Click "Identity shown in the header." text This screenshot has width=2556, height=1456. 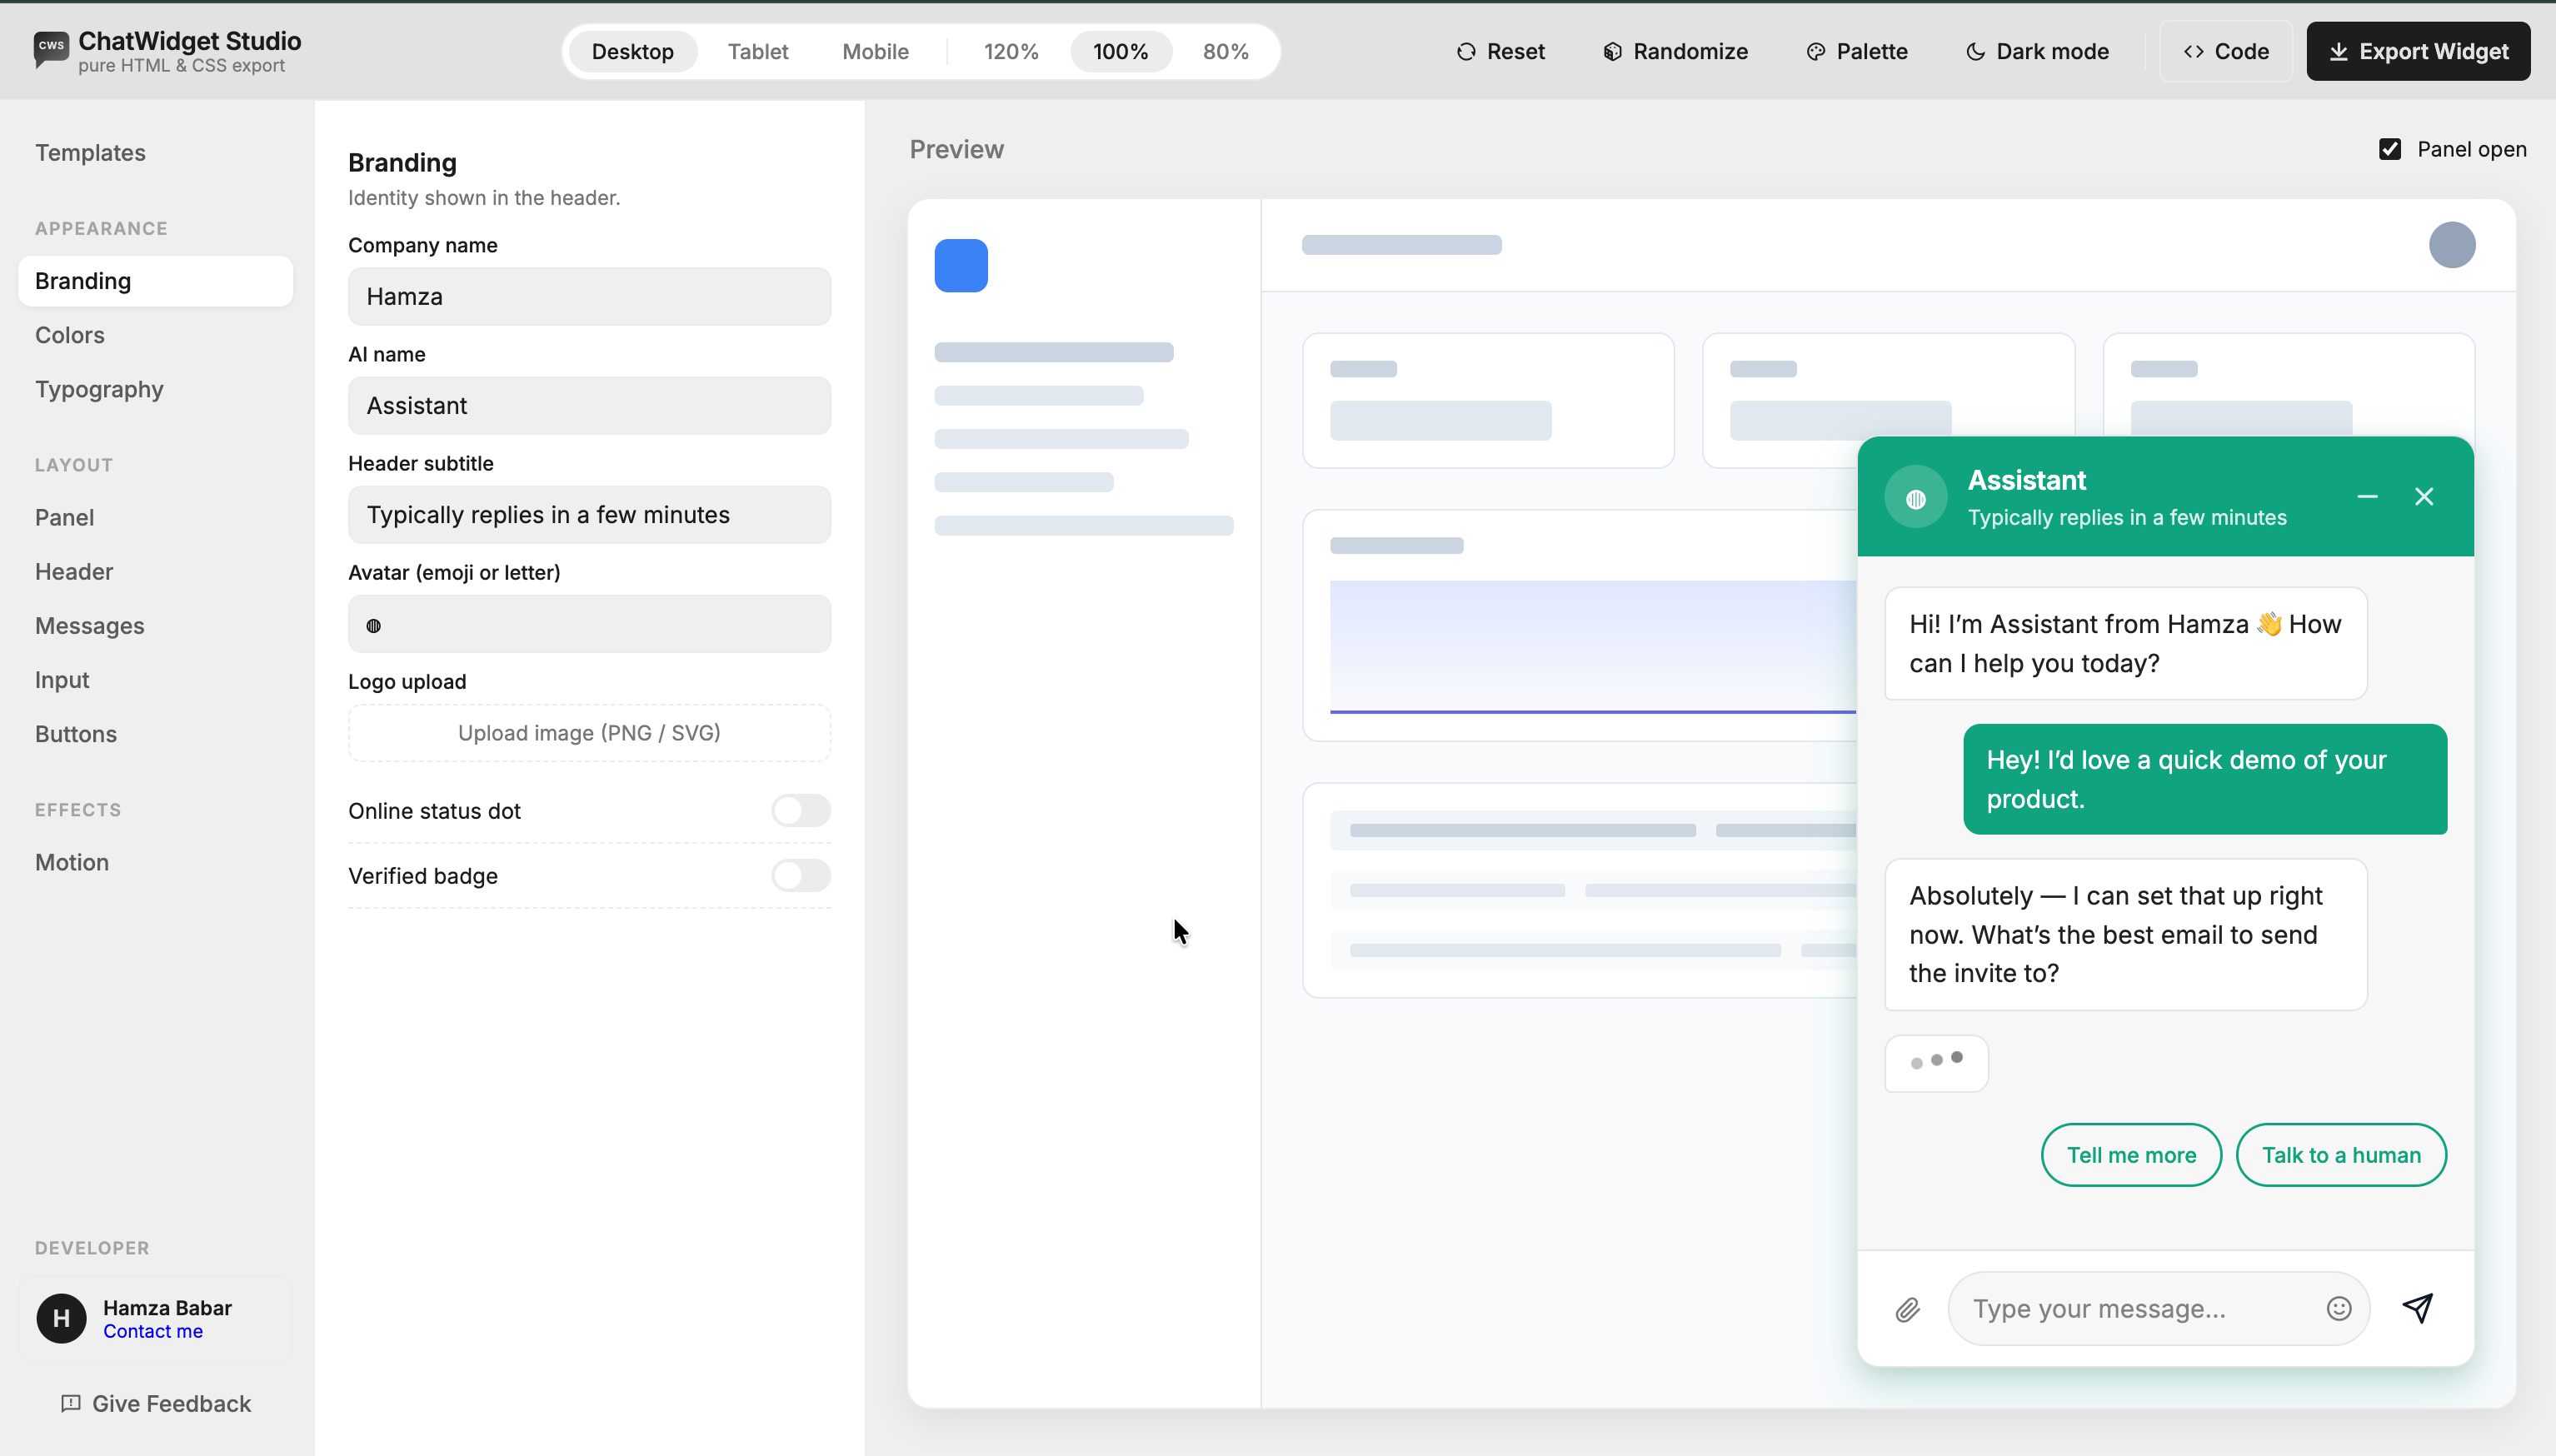[x=484, y=198]
